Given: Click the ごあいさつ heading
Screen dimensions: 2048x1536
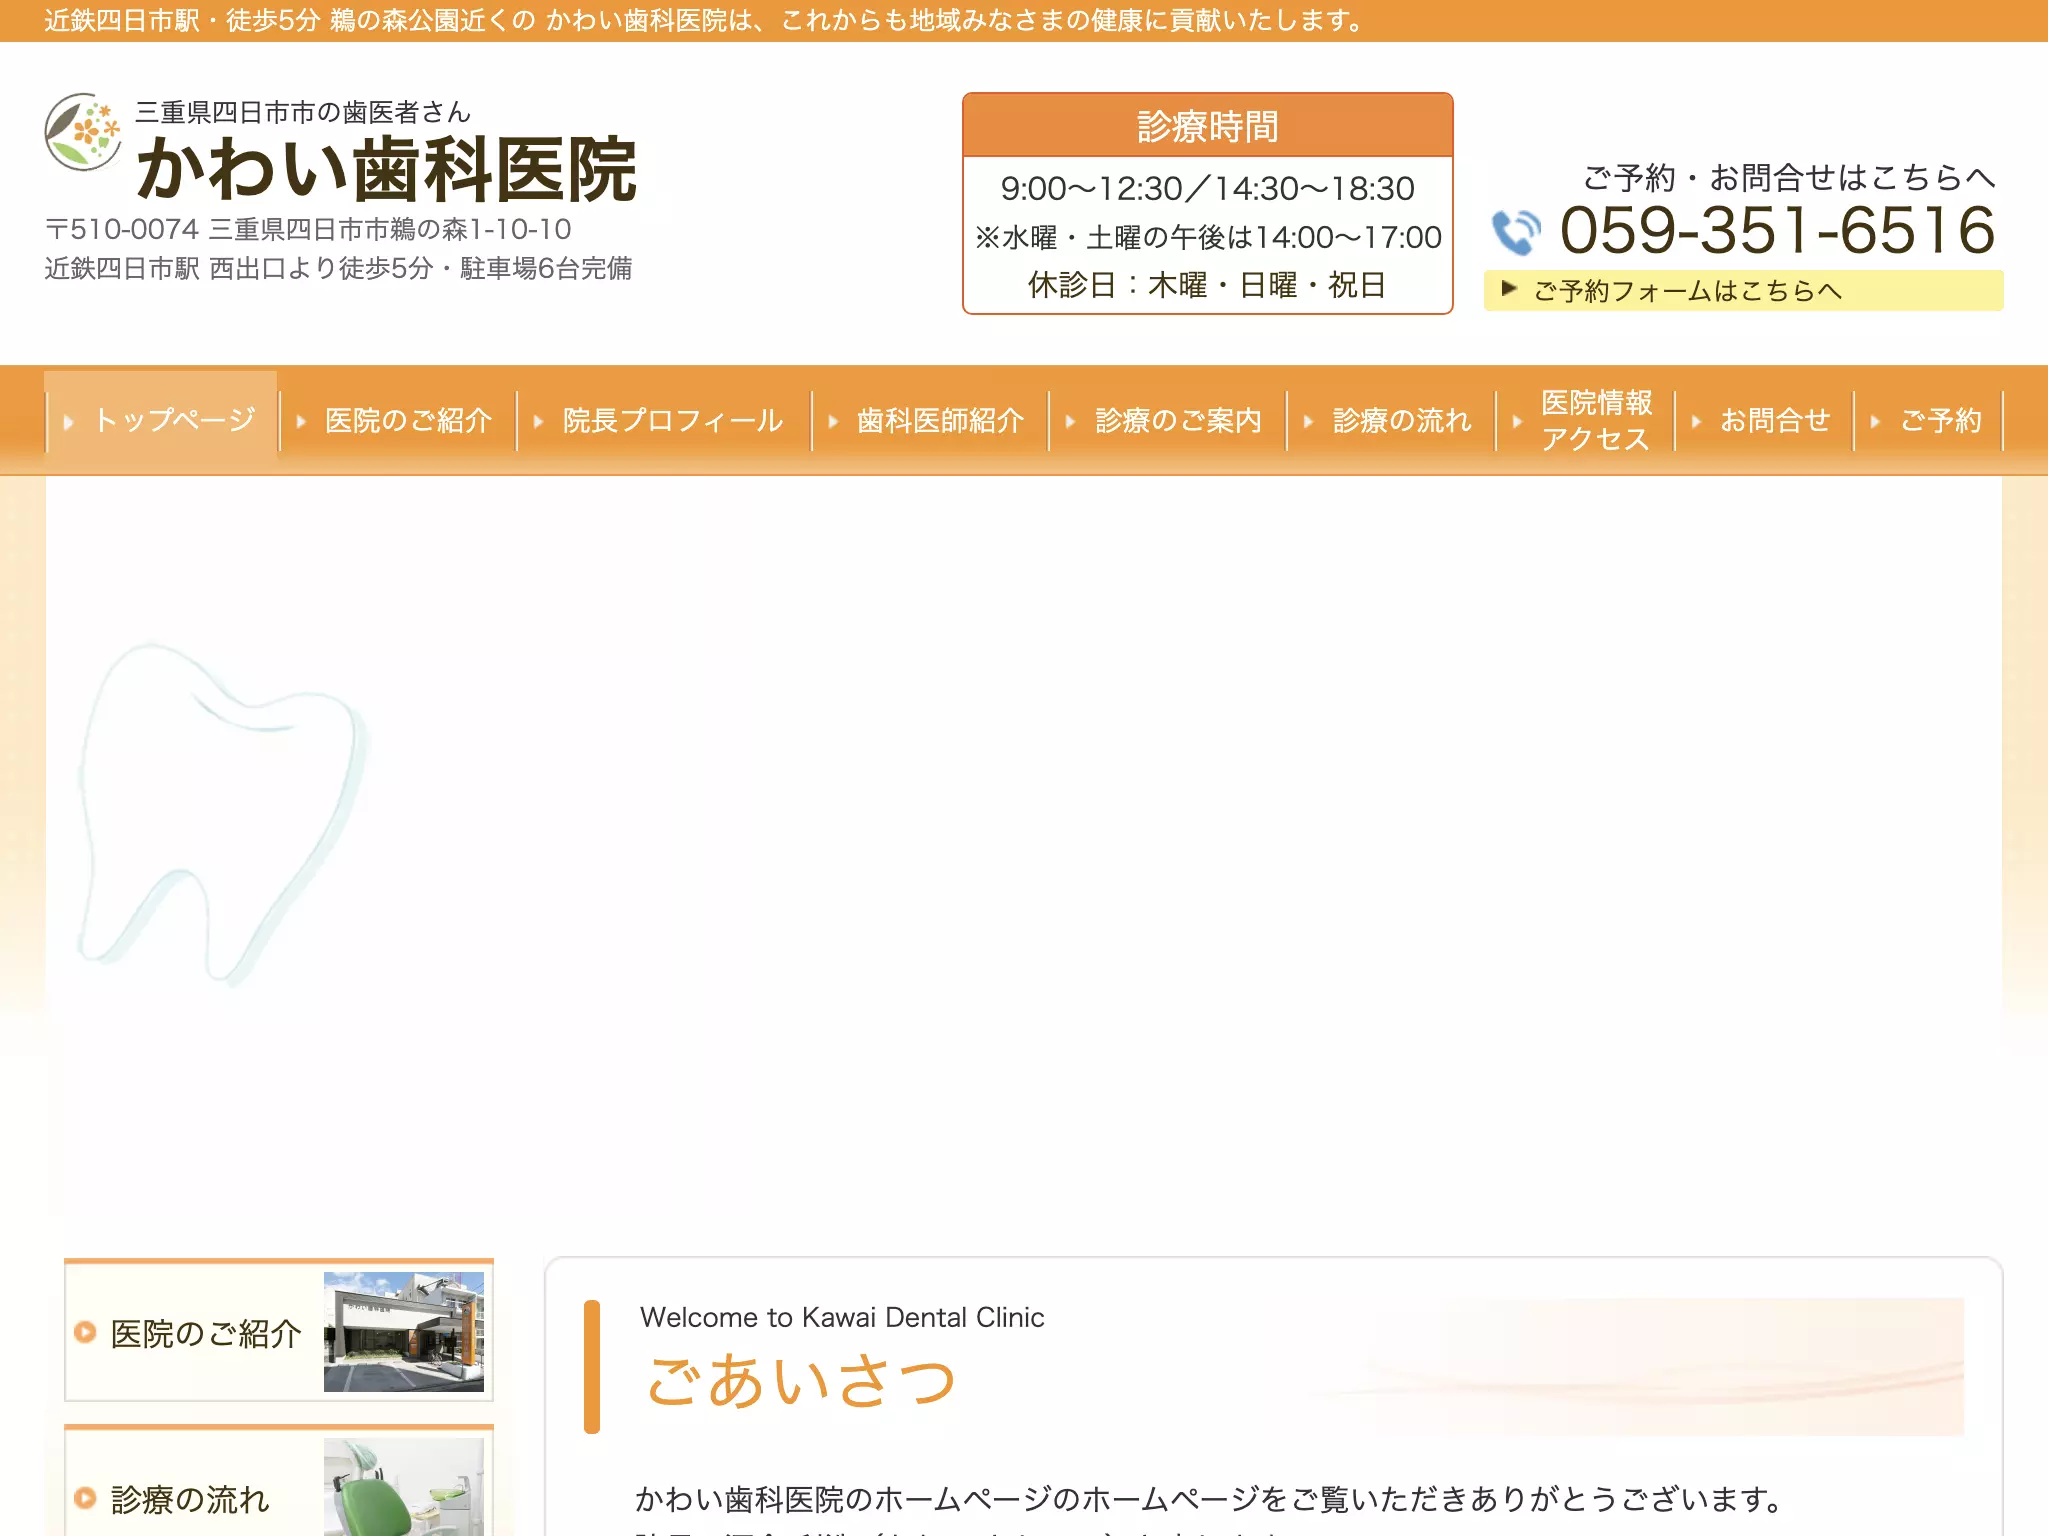Looking at the screenshot, I should (801, 1381).
